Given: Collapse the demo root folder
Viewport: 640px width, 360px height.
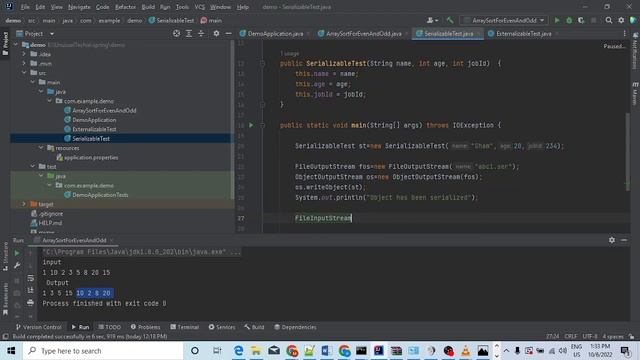Looking at the screenshot, I should (16, 44).
